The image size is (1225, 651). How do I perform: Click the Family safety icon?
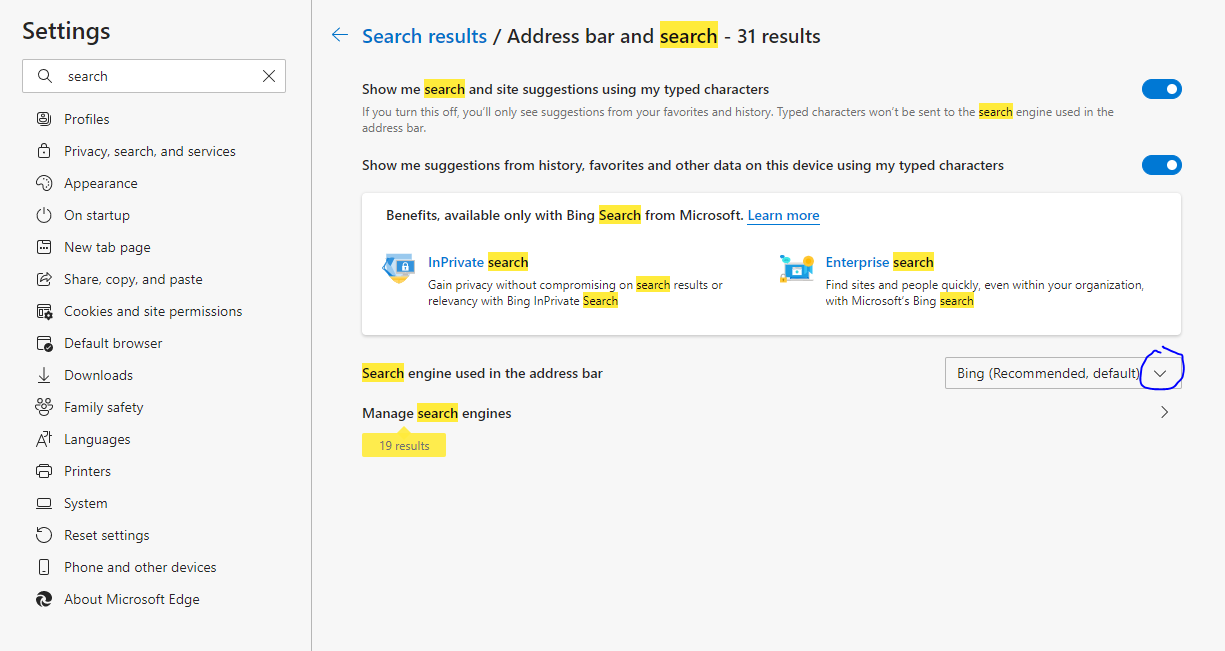coord(44,407)
